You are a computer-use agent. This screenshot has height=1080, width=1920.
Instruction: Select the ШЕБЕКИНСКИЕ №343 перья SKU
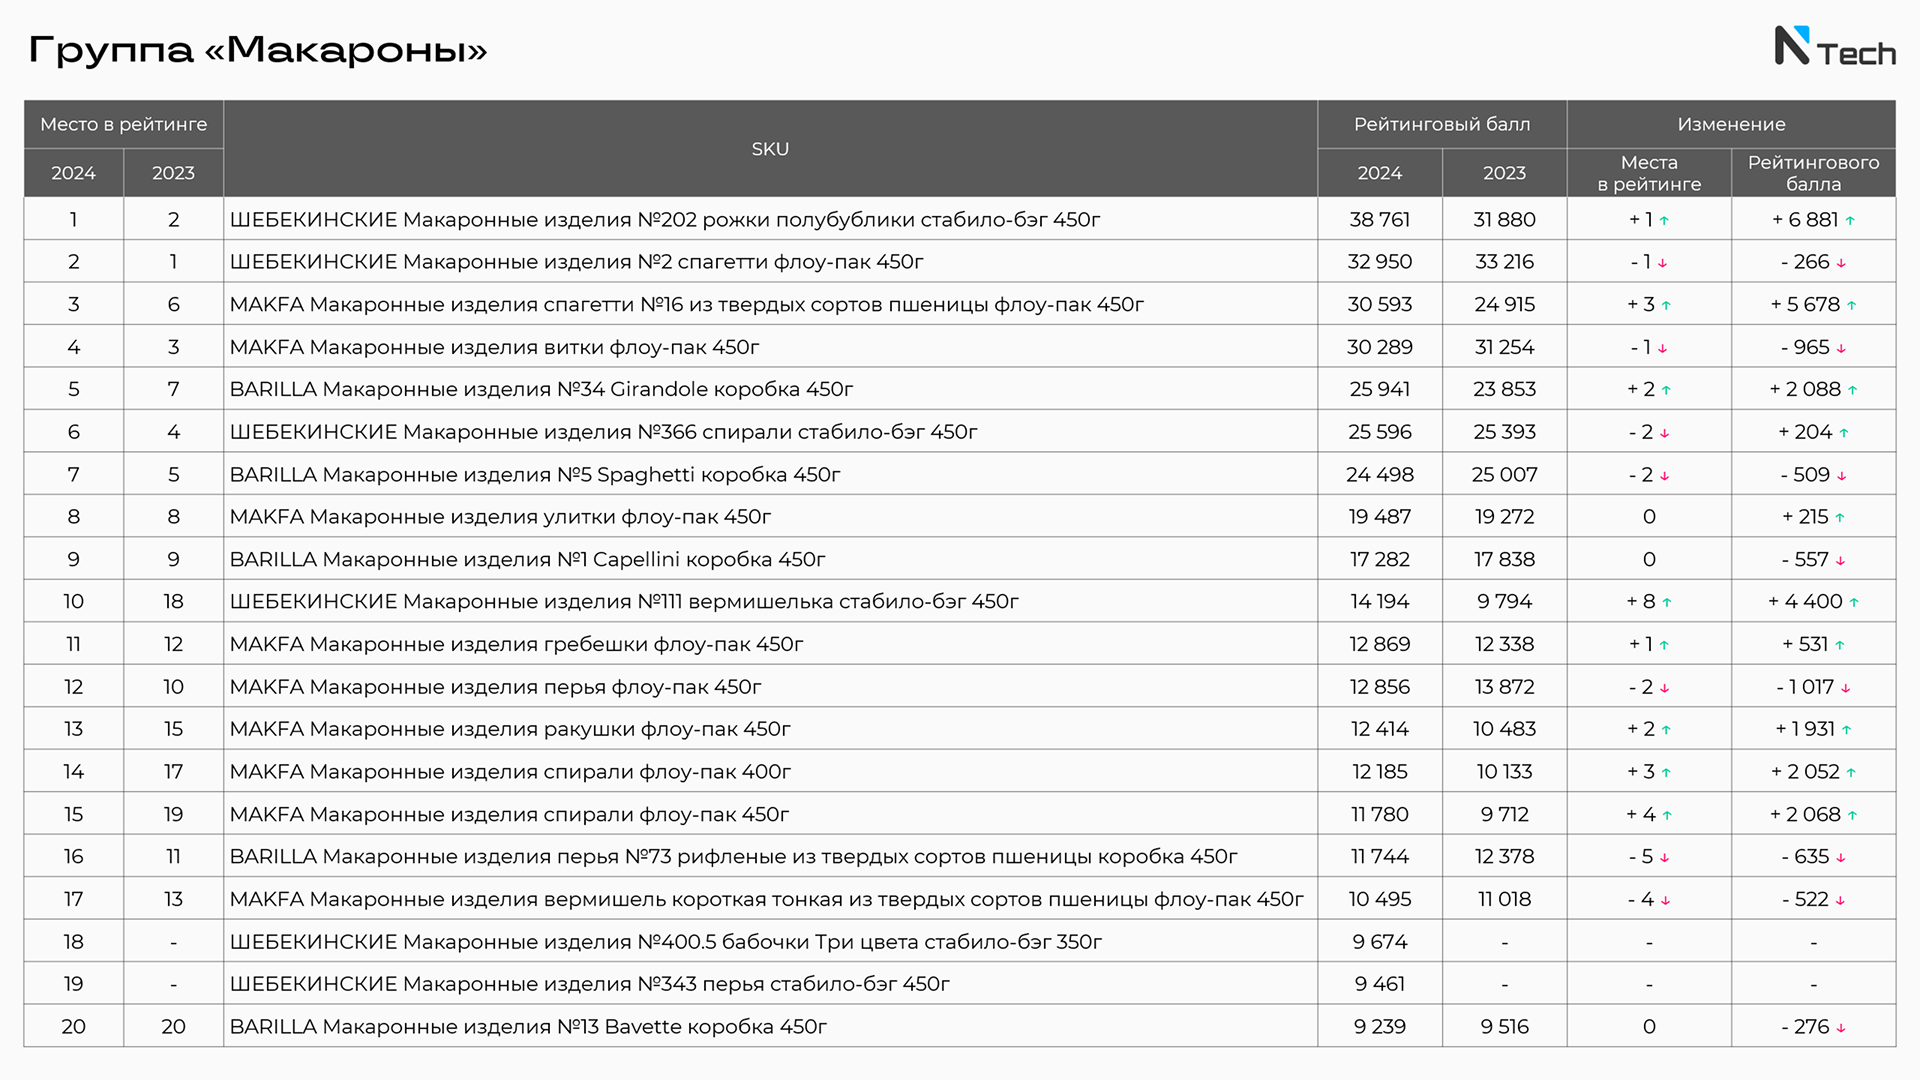click(589, 984)
